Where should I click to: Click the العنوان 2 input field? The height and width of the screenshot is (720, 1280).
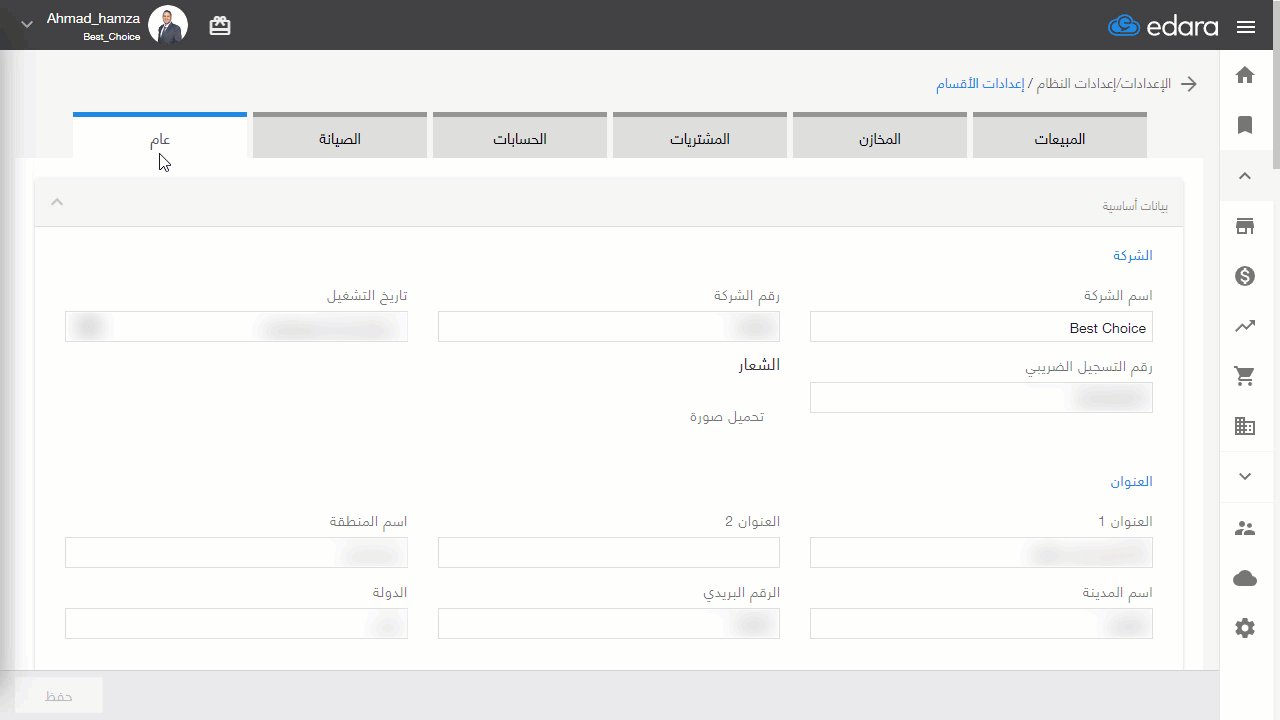(x=609, y=553)
